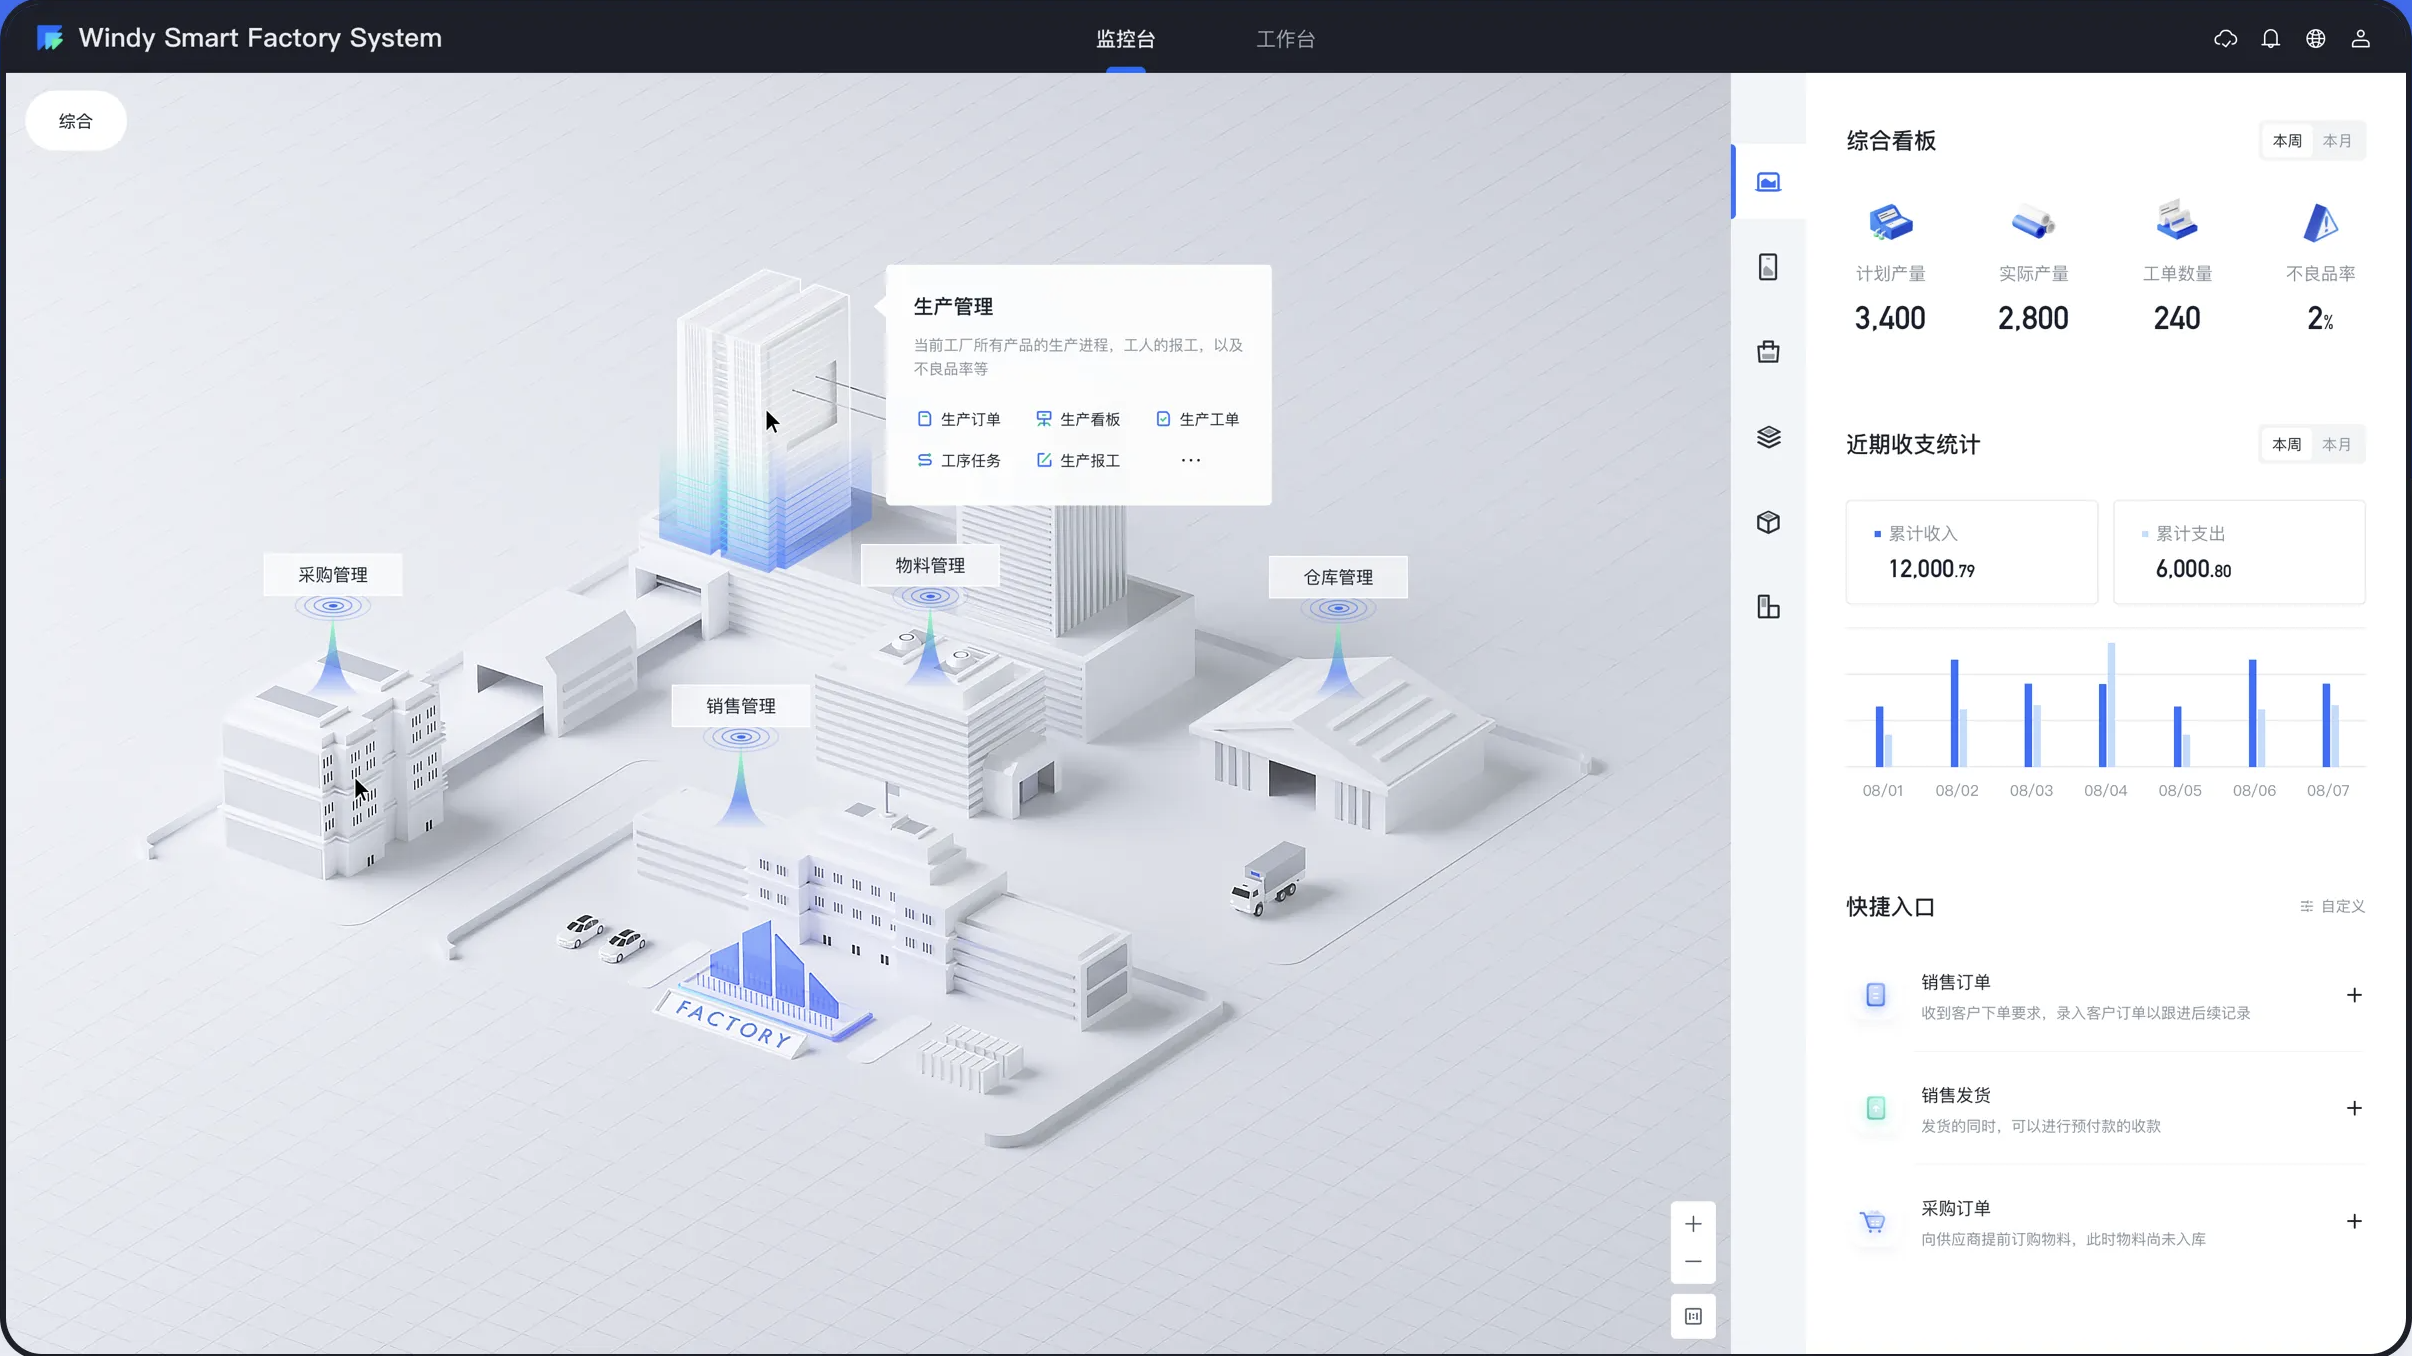Click the 仓库管理 label on map
The height and width of the screenshot is (1356, 2412).
tap(1337, 577)
